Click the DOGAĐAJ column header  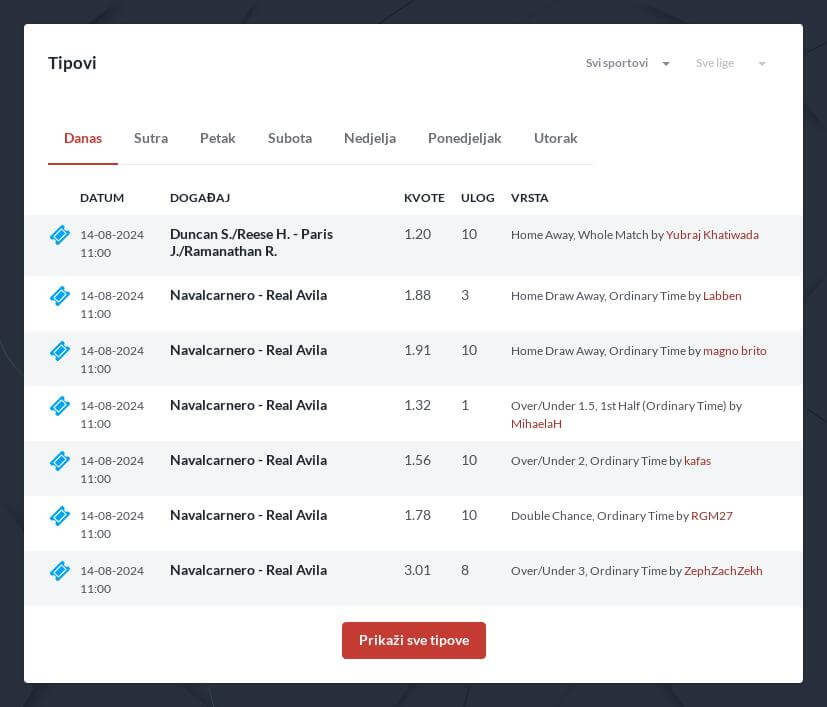click(200, 198)
